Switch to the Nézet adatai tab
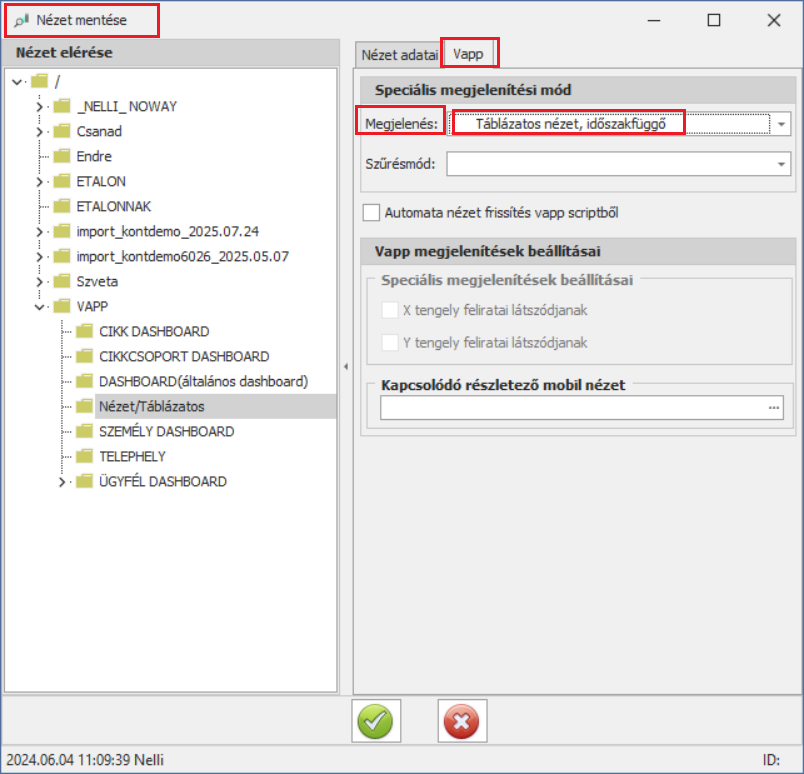 coord(399,54)
